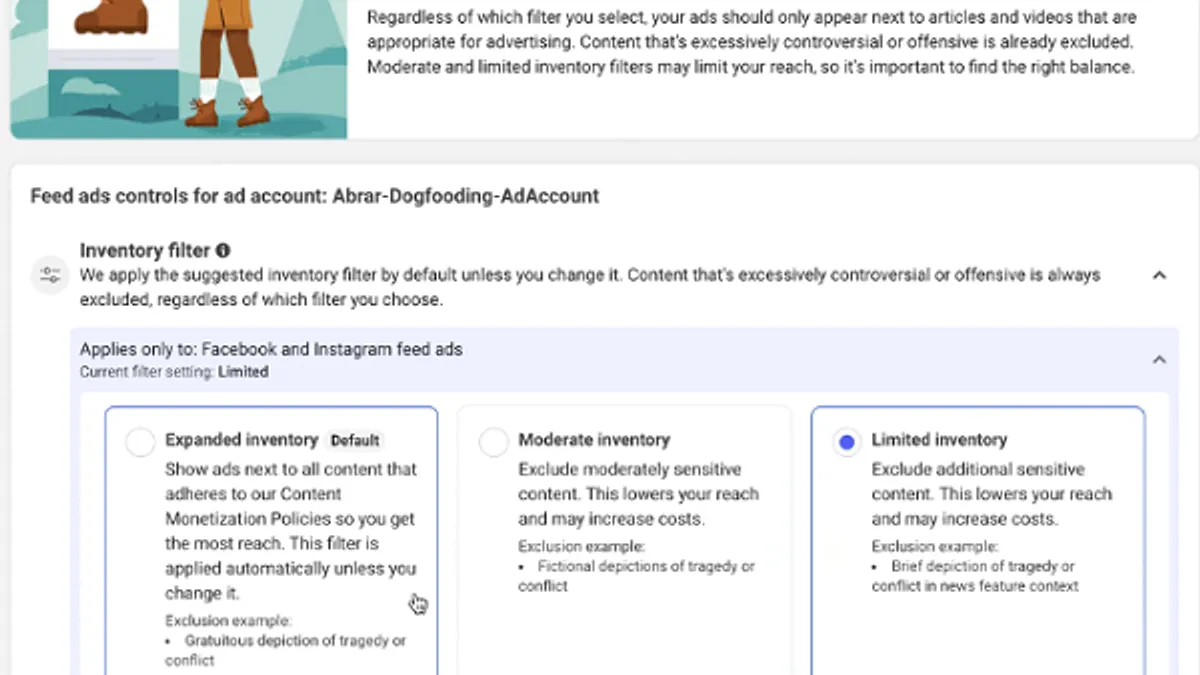Screen dimensions: 1200x675
Task: Click the Default badge on Expanded inventory
Action: coord(355,440)
